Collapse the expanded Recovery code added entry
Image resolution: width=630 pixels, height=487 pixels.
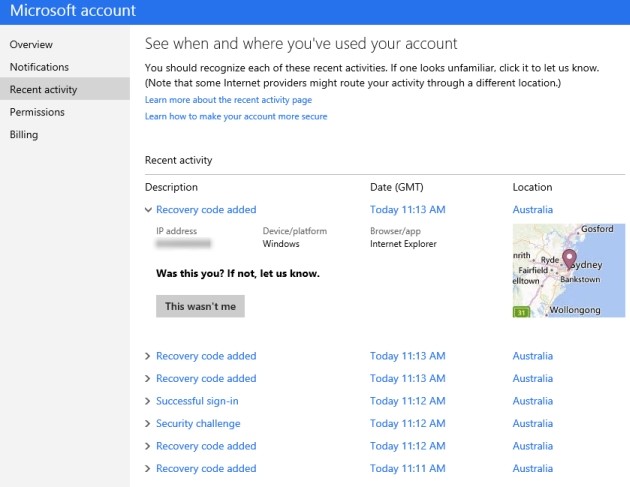[149, 210]
